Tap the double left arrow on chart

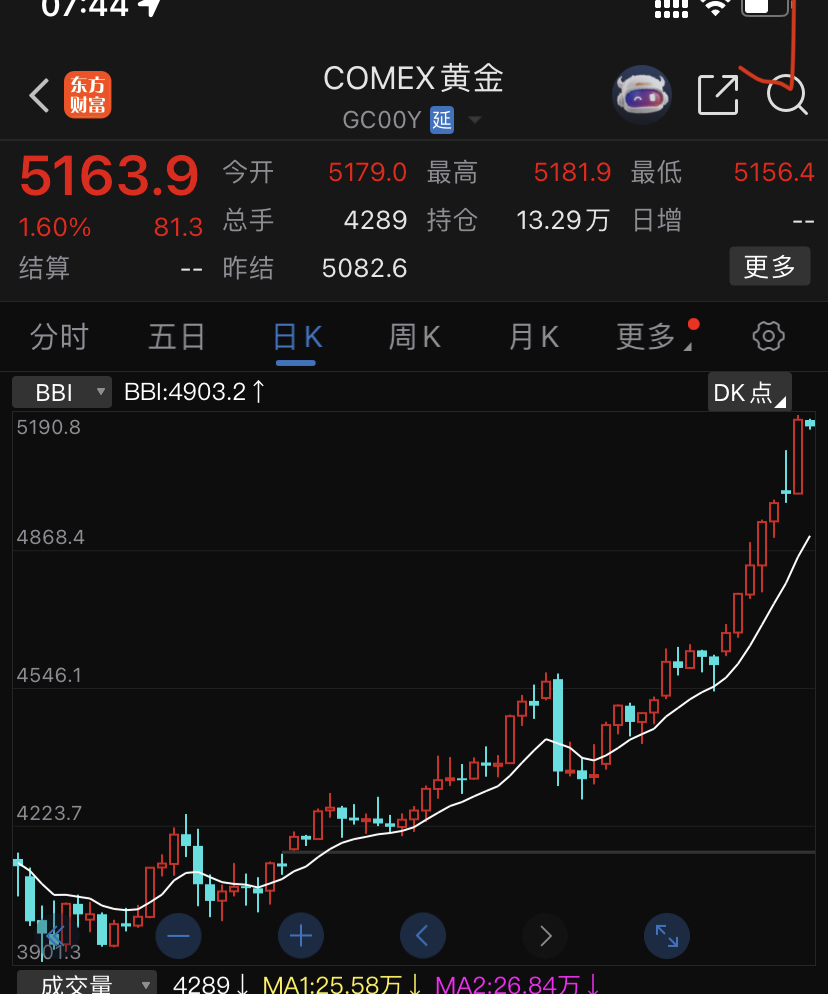[x=55, y=936]
